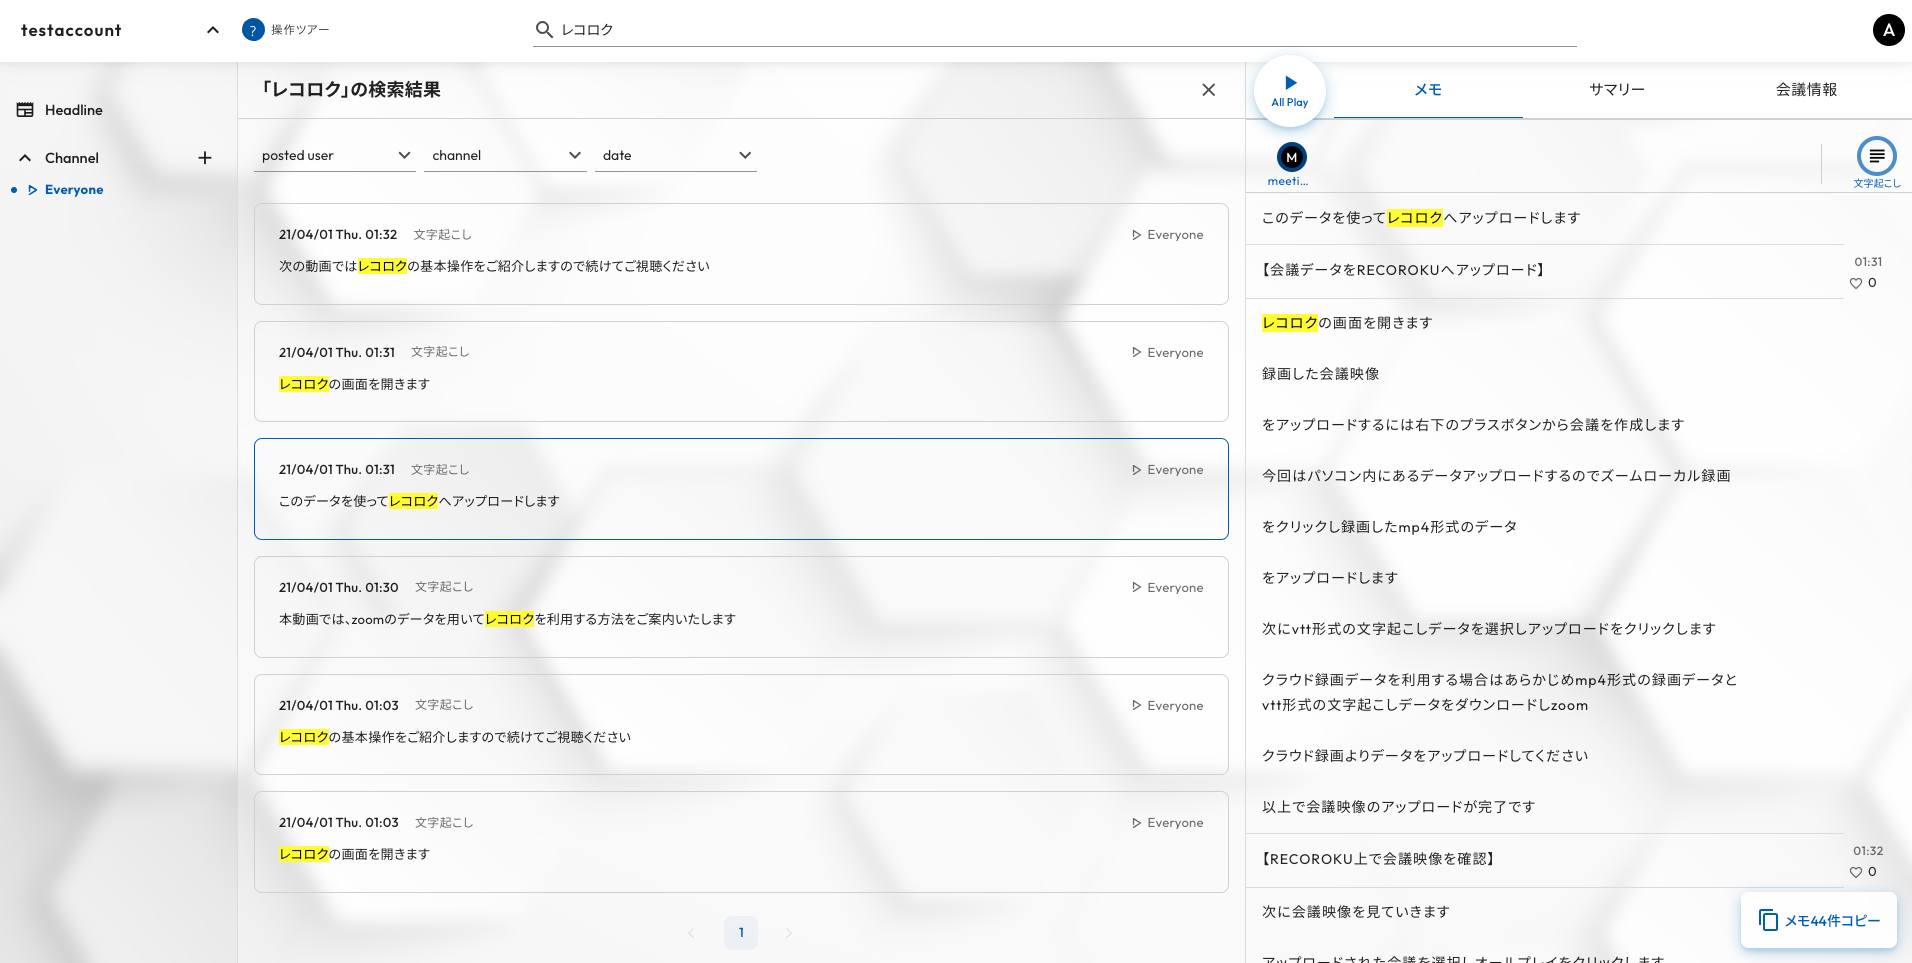This screenshot has height=963, width=1912.
Task: Collapse the Channel section
Action: 25,158
